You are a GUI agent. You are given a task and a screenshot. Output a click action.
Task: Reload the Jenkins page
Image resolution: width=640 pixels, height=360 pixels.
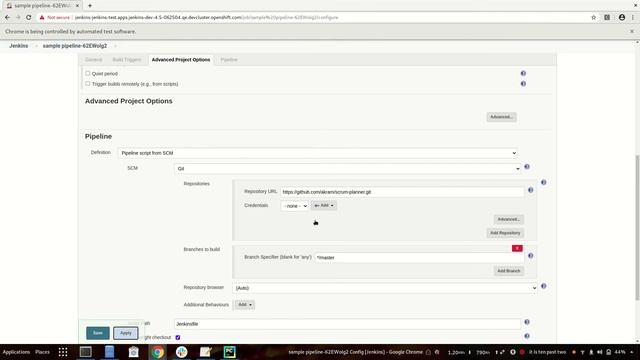point(29,18)
